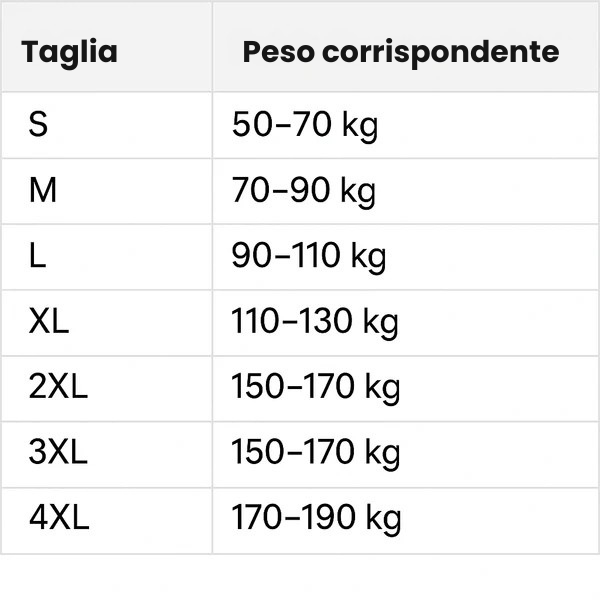Image resolution: width=600 pixels, height=600 pixels.
Task: Click the kg unit in the XL row
Action: (x=379, y=324)
